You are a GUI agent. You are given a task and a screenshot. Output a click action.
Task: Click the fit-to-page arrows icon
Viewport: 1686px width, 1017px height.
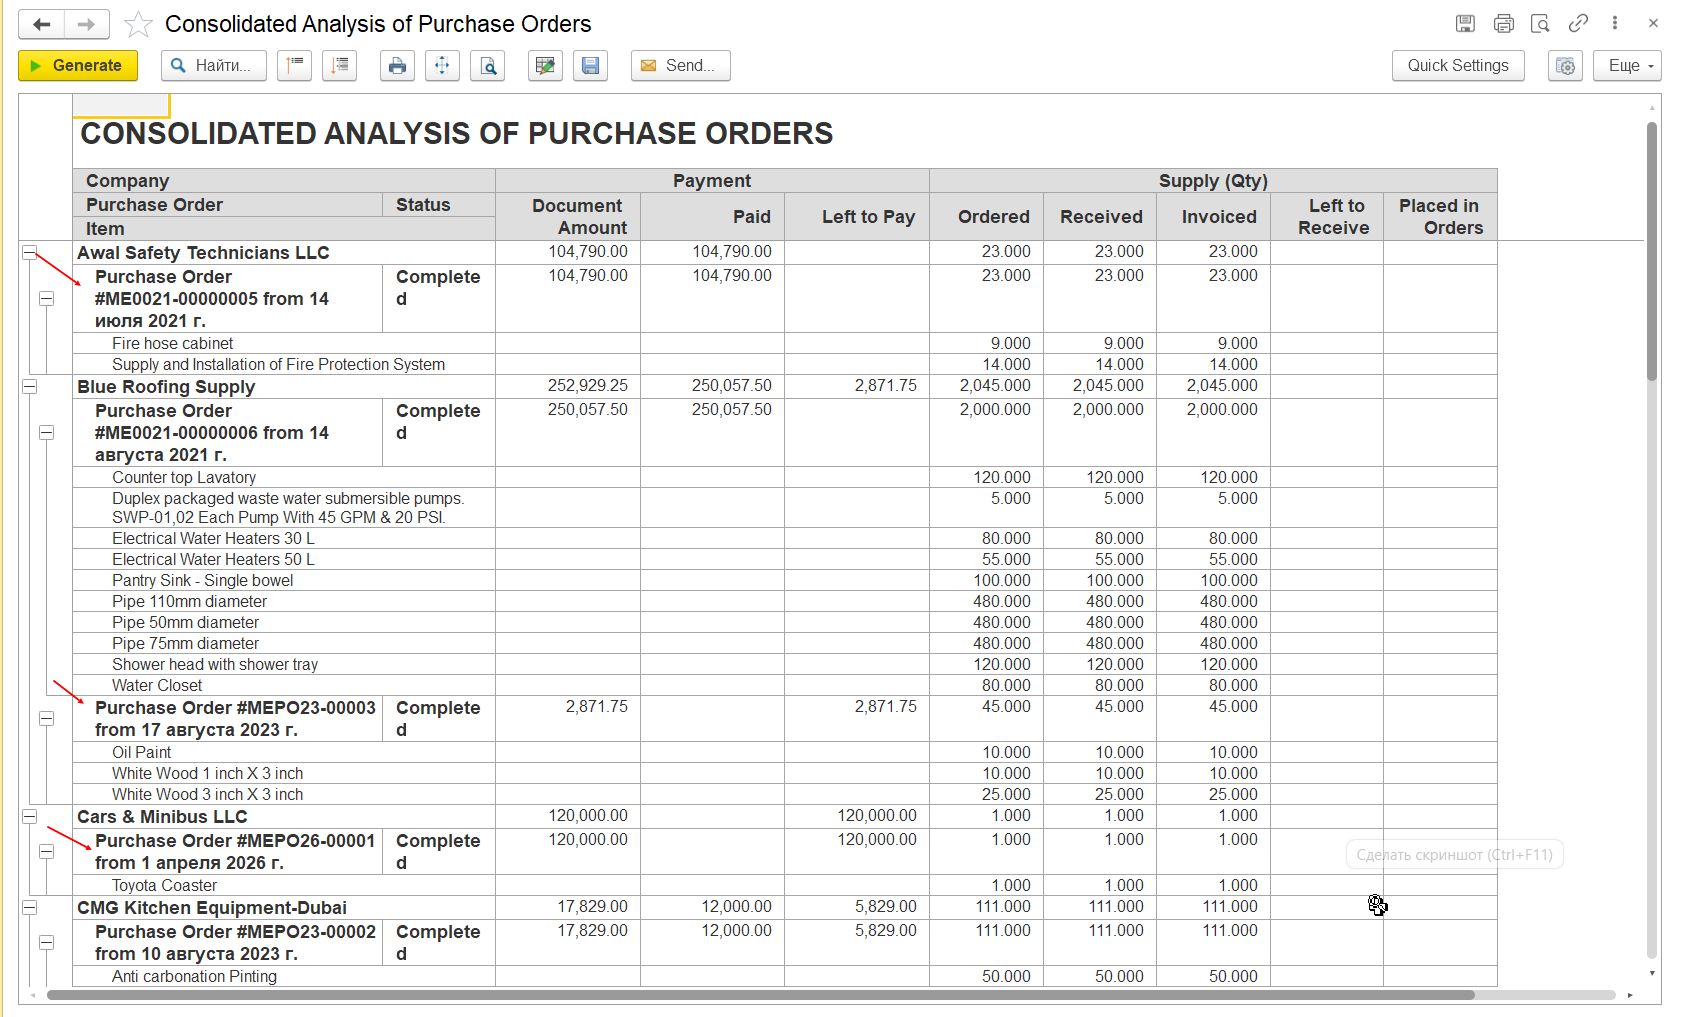[x=442, y=66]
